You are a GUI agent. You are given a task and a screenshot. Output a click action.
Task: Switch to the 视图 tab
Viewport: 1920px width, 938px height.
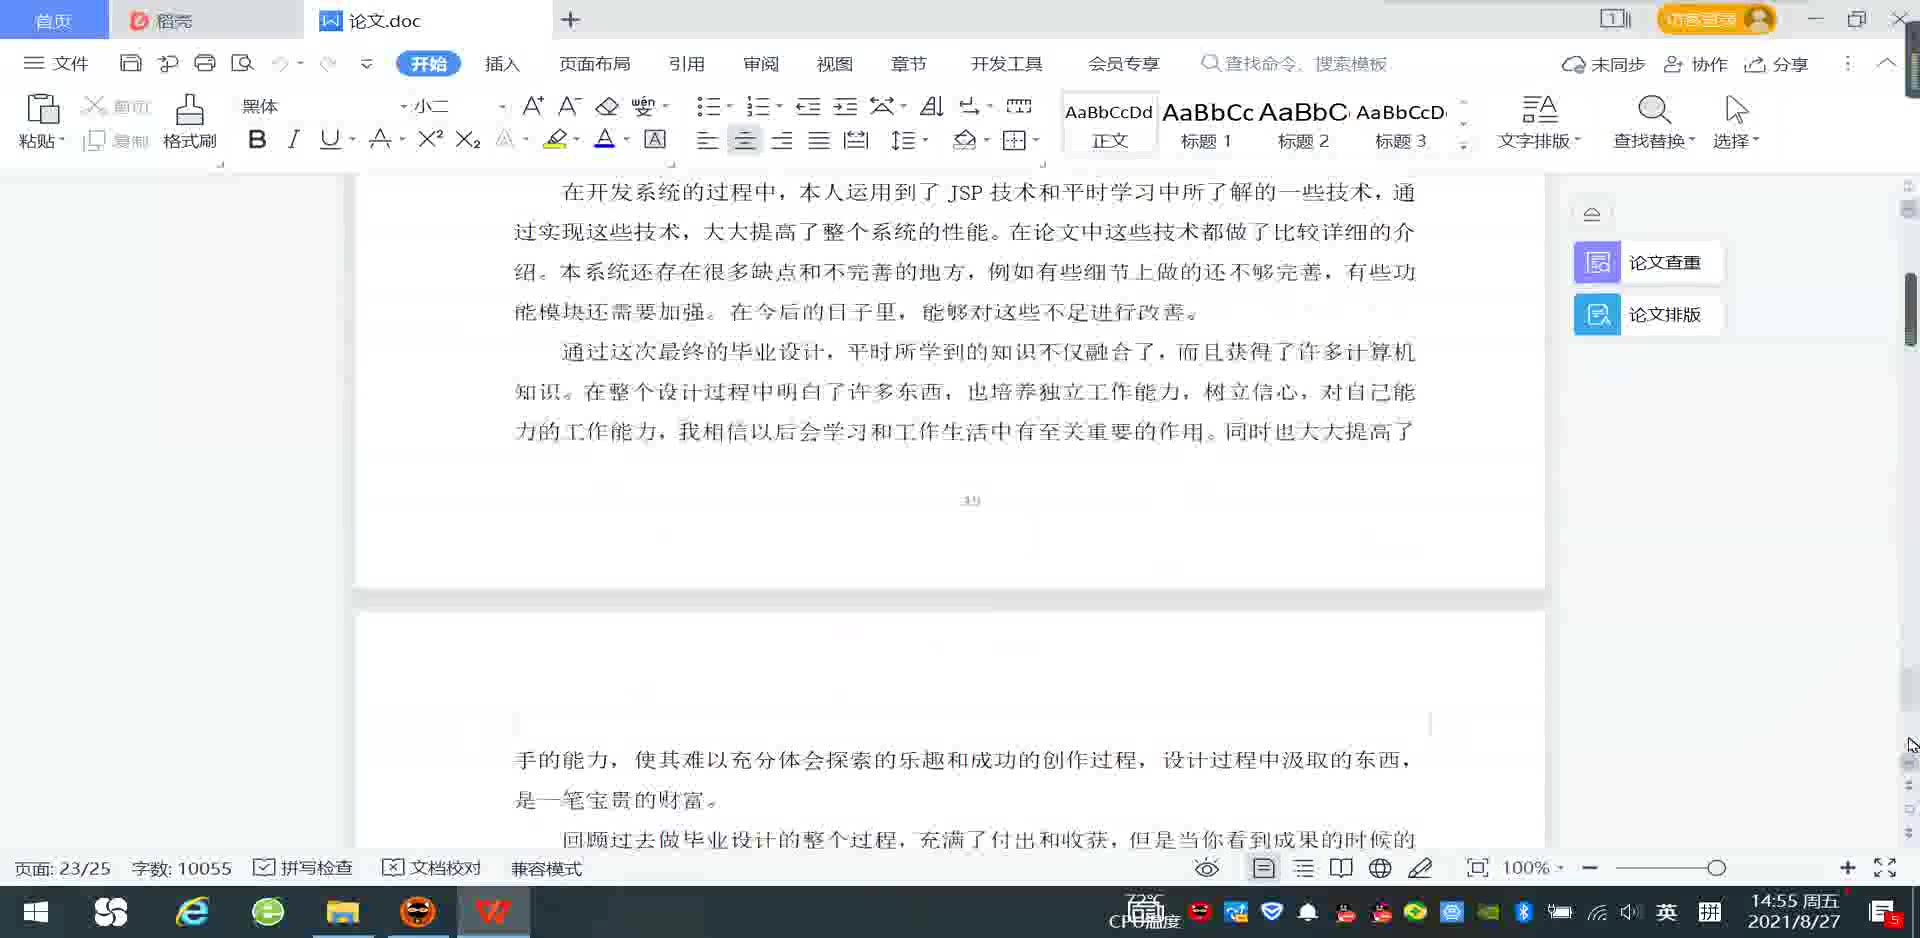point(834,63)
